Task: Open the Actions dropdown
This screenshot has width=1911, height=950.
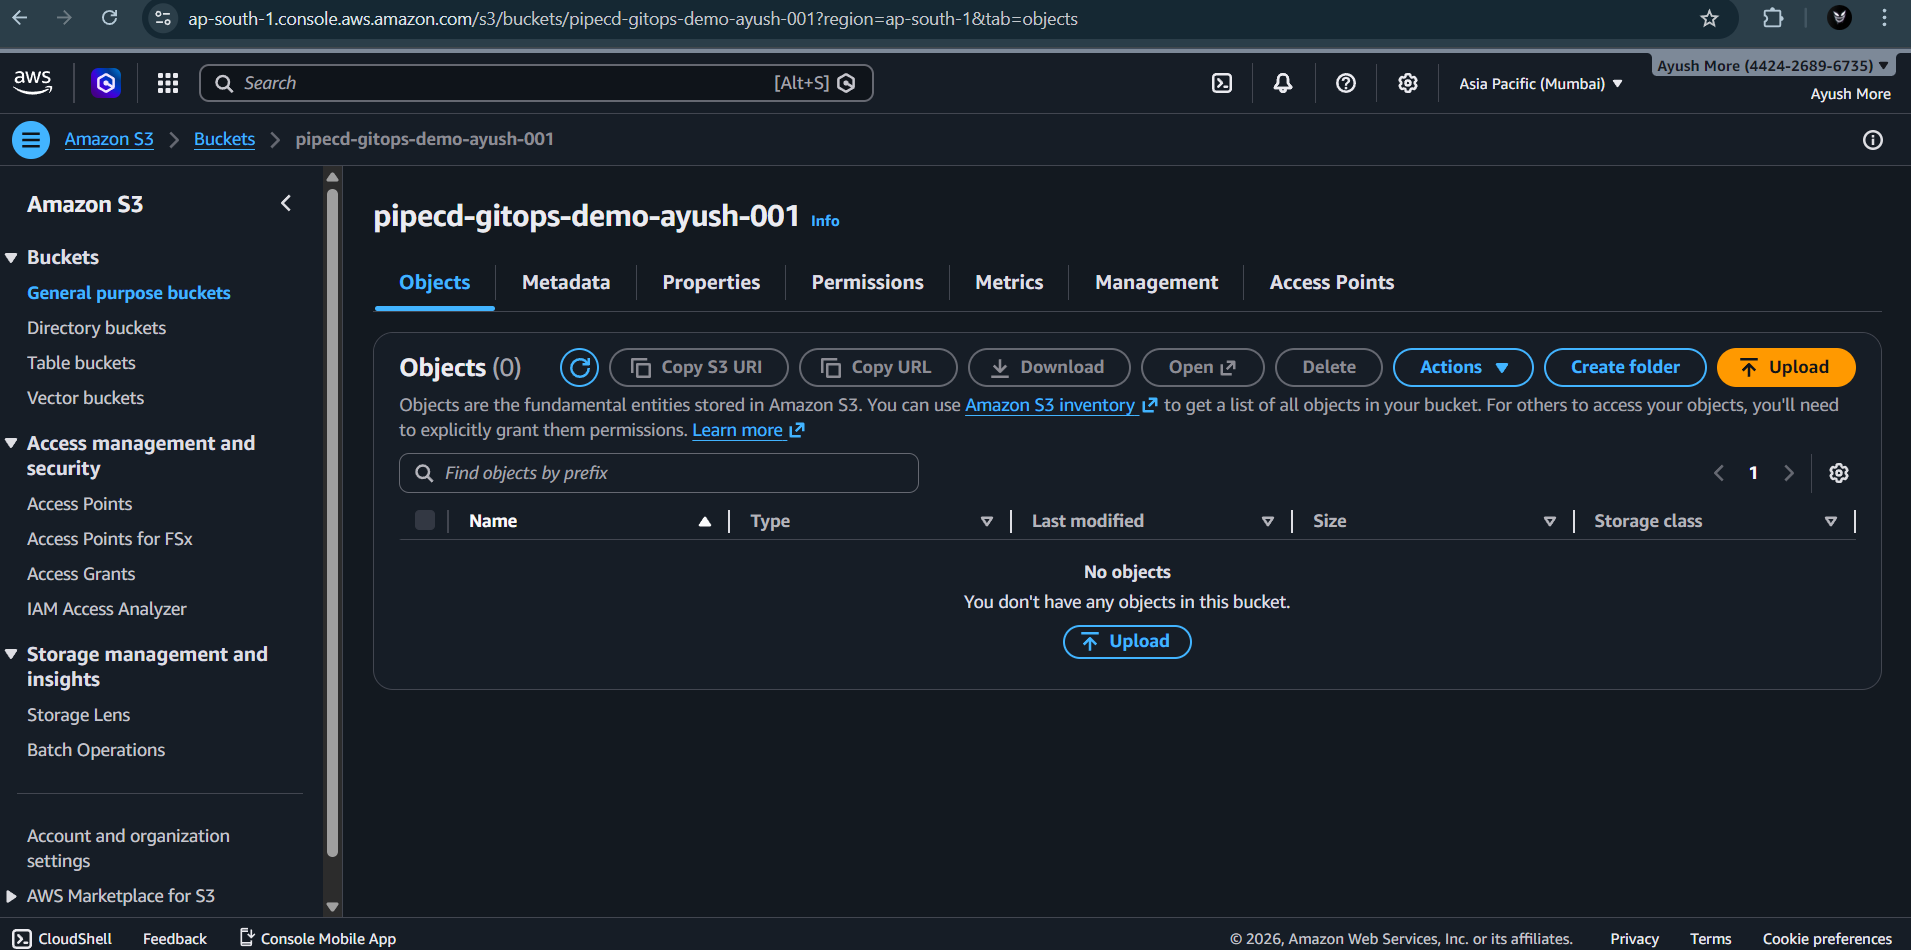Action: point(1462,367)
